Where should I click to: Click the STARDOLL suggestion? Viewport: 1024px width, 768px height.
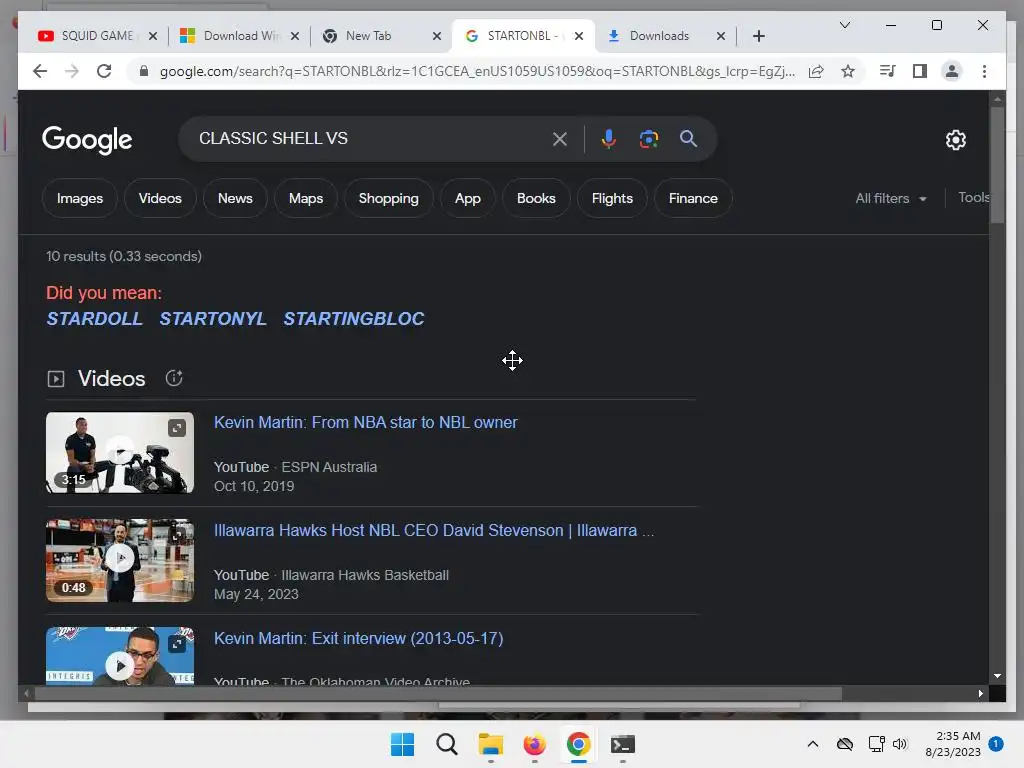[x=94, y=319]
